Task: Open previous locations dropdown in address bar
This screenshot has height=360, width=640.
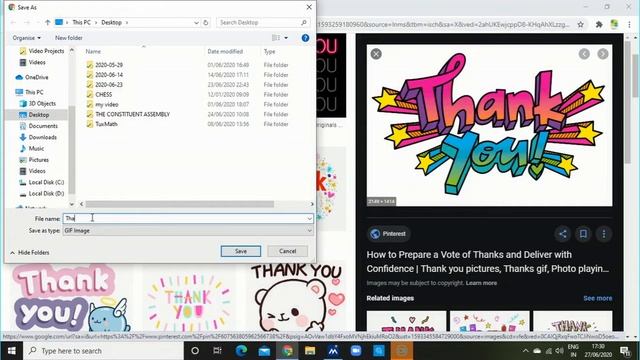Action: point(196,22)
